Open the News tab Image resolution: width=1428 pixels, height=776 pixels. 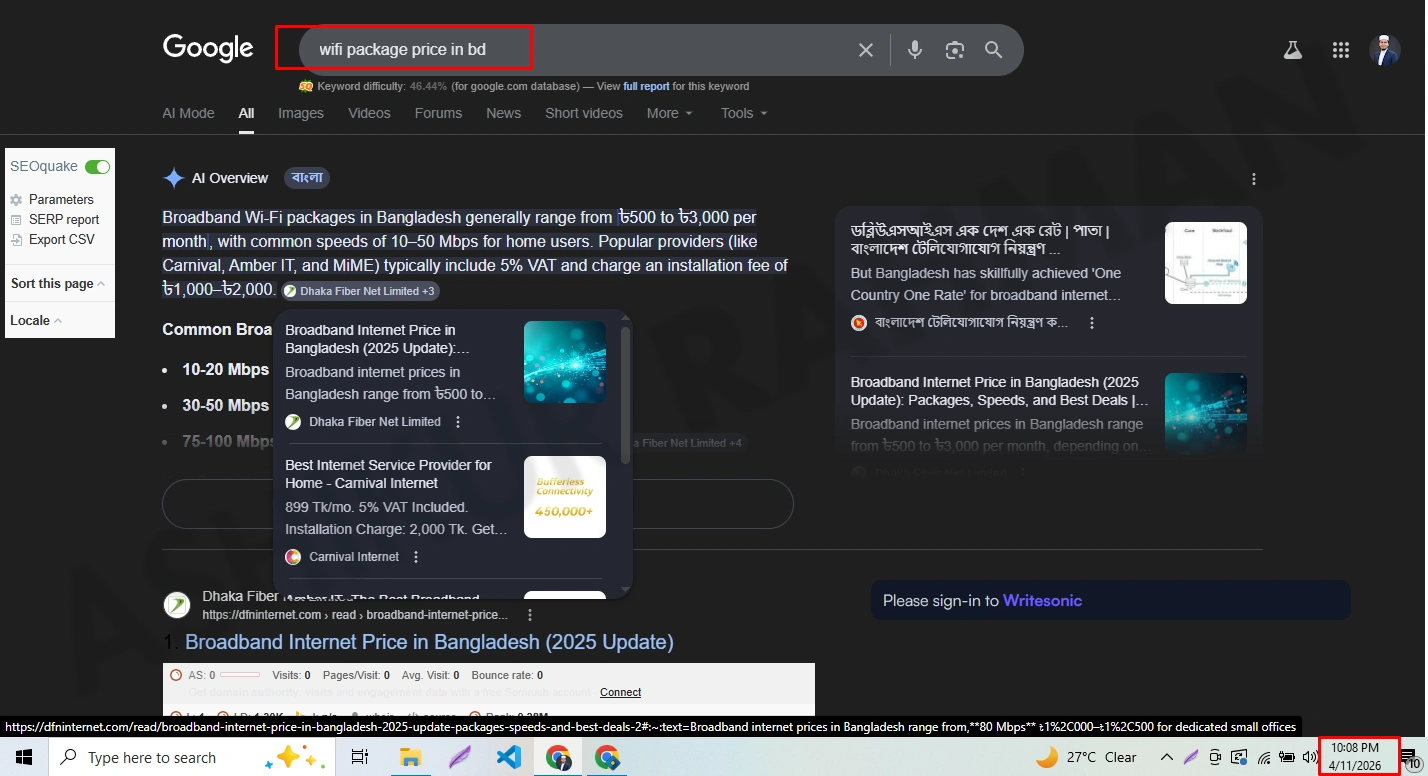tap(503, 113)
